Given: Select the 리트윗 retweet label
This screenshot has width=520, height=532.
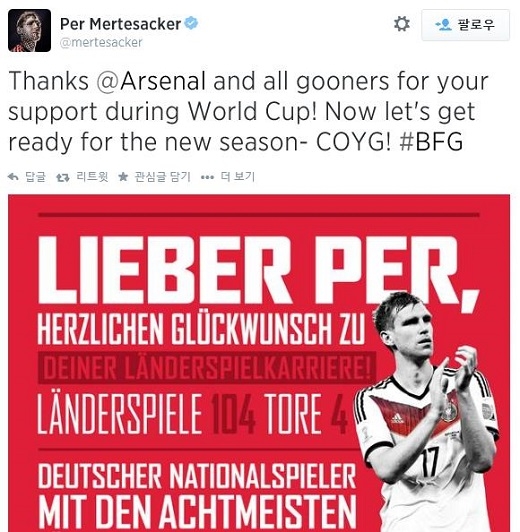Looking at the screenshot, I should coord(92,176).
